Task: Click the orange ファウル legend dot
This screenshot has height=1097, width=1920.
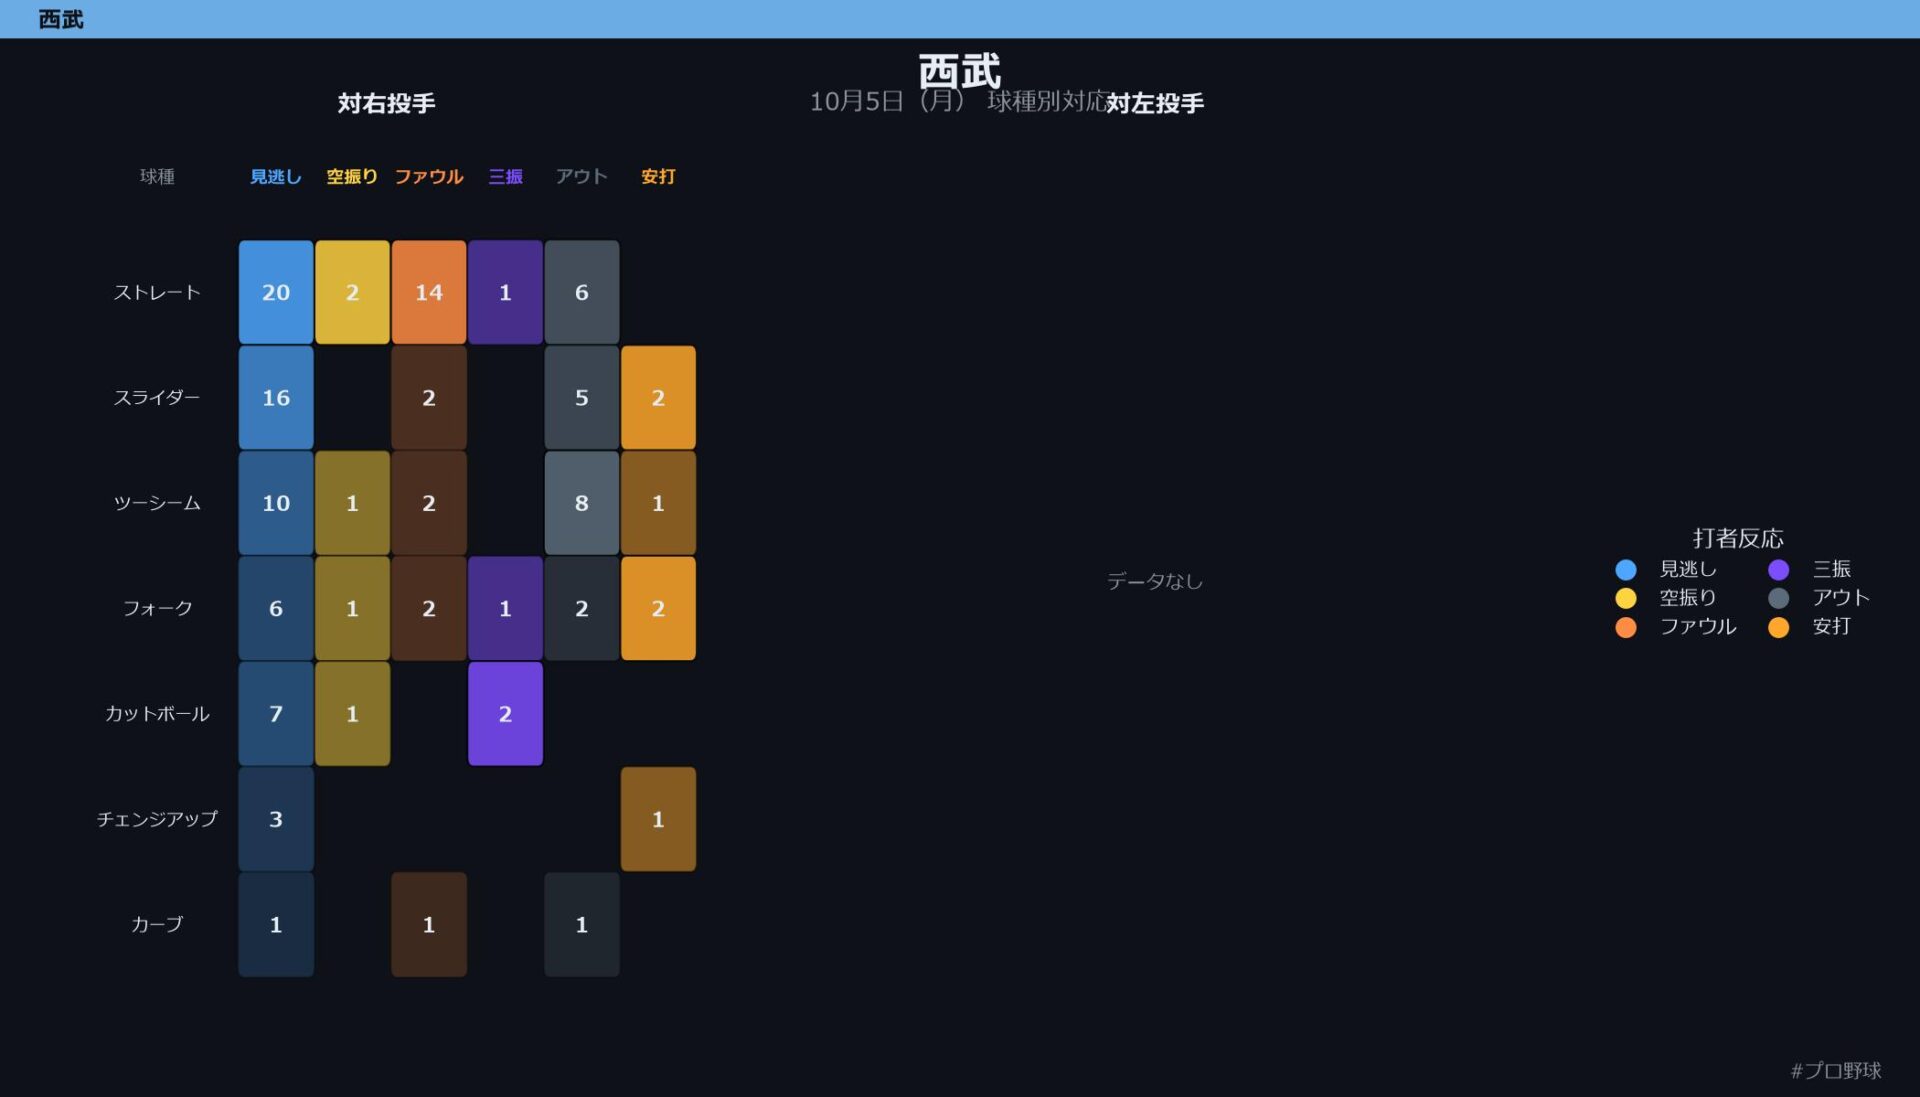Action: click(1625, 627)
